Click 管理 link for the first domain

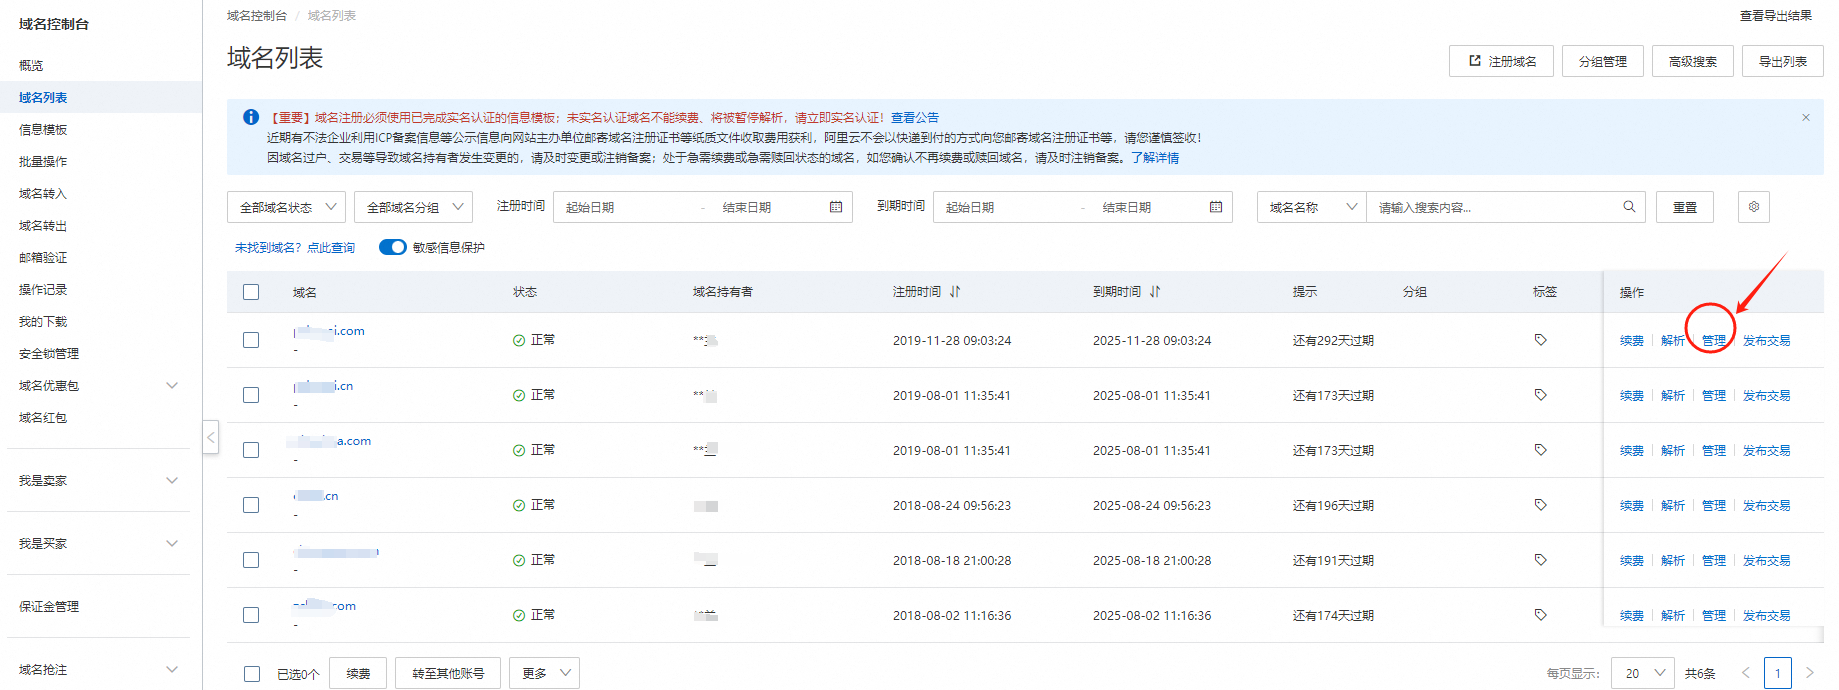(1713, 341)
